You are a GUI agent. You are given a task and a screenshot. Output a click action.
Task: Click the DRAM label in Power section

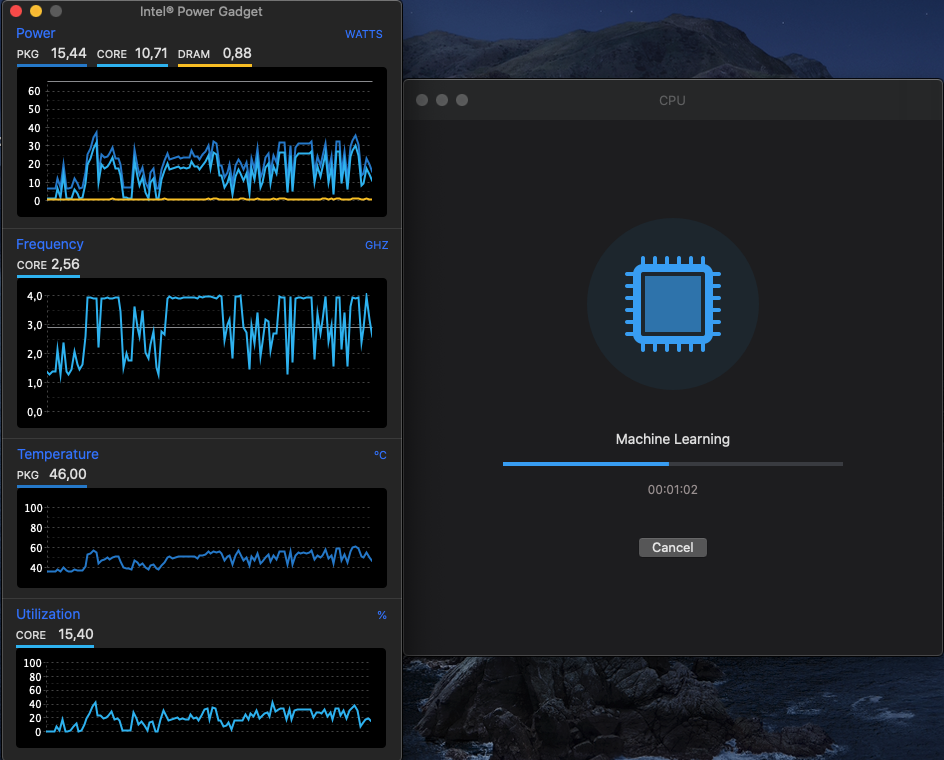pos(194,54)
